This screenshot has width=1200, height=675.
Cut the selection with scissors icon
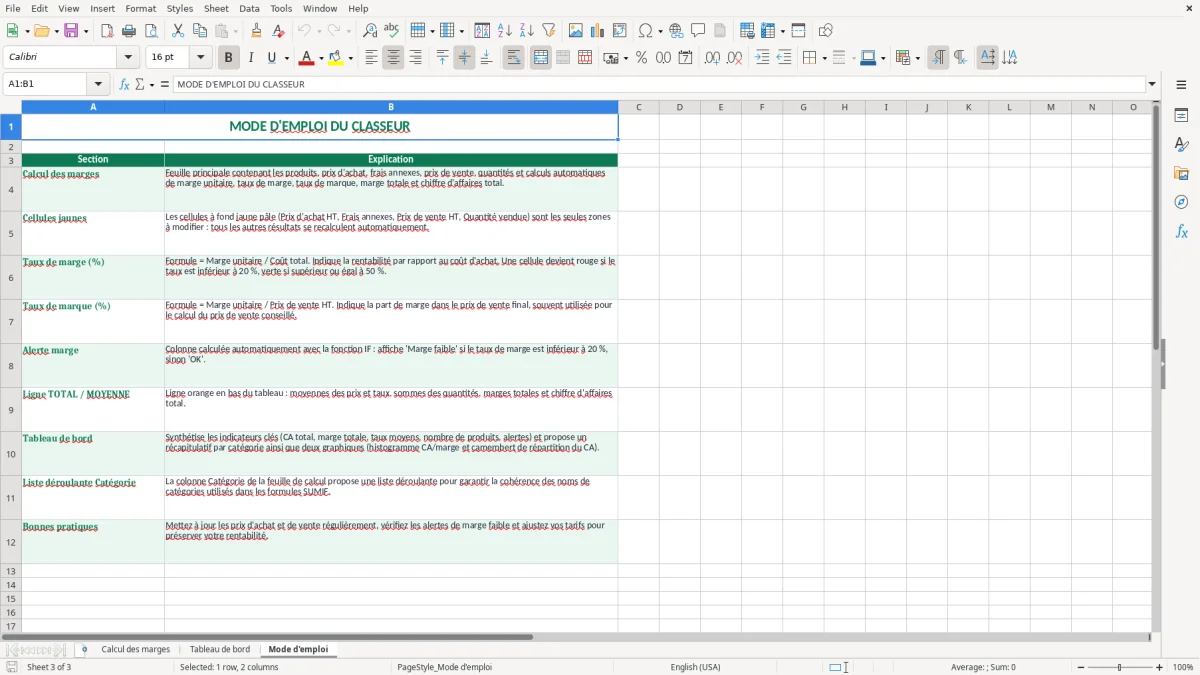pyautogui.click(x=178, y=31)
